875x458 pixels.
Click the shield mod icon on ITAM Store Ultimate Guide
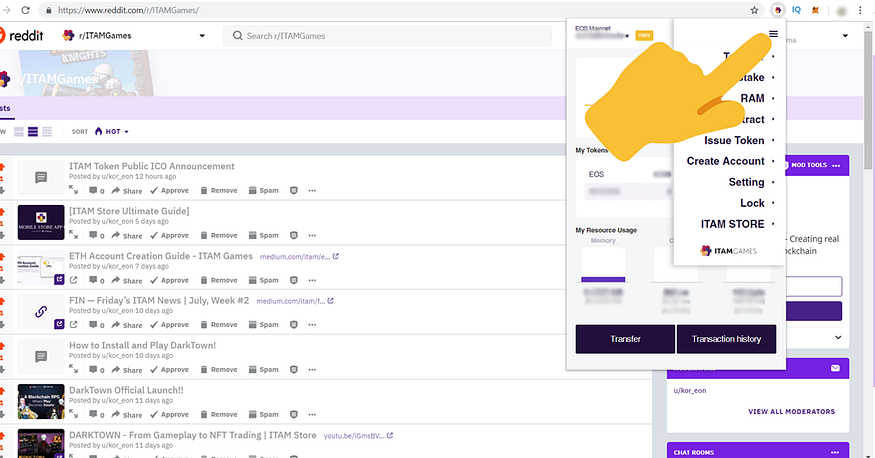click(x=294, y=235)
